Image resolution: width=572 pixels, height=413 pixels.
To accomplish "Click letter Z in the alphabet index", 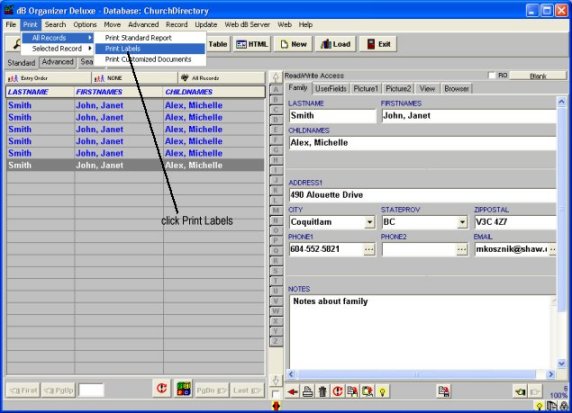I will (276, 341).
